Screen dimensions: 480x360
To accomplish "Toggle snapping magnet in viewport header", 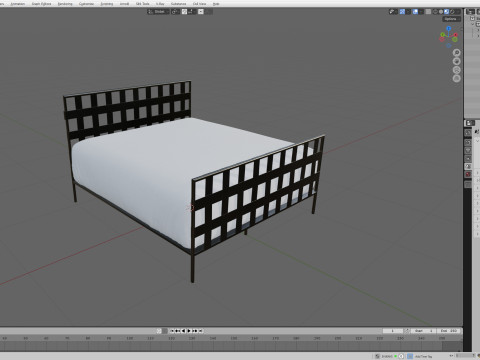I will coord(184,12).
